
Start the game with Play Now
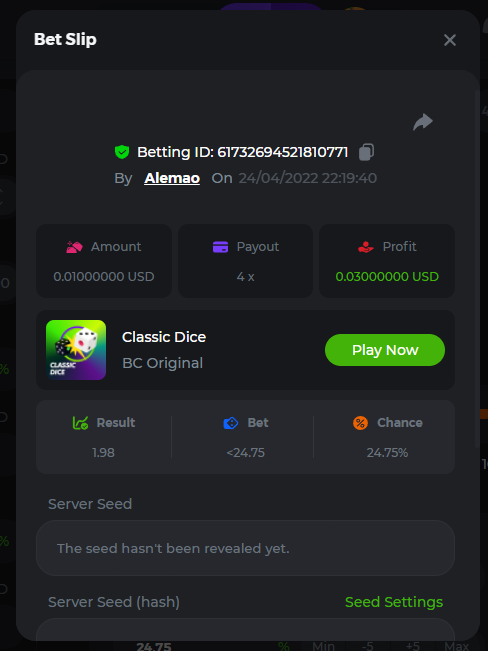coord(385,350)
